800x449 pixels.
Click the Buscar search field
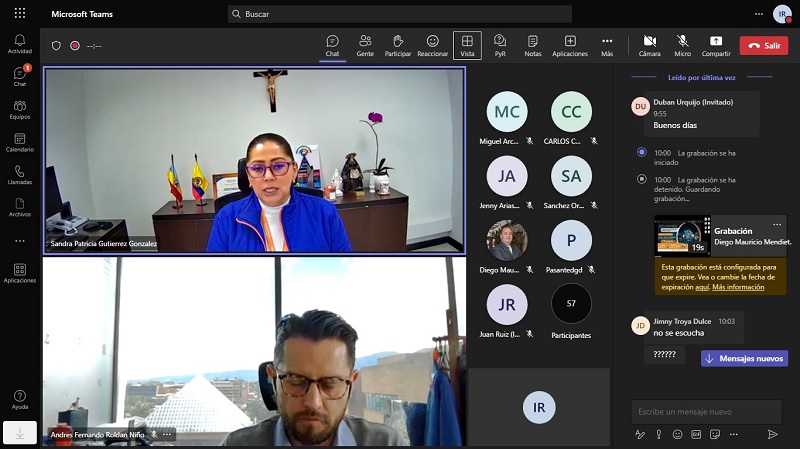tap(399, 14)
